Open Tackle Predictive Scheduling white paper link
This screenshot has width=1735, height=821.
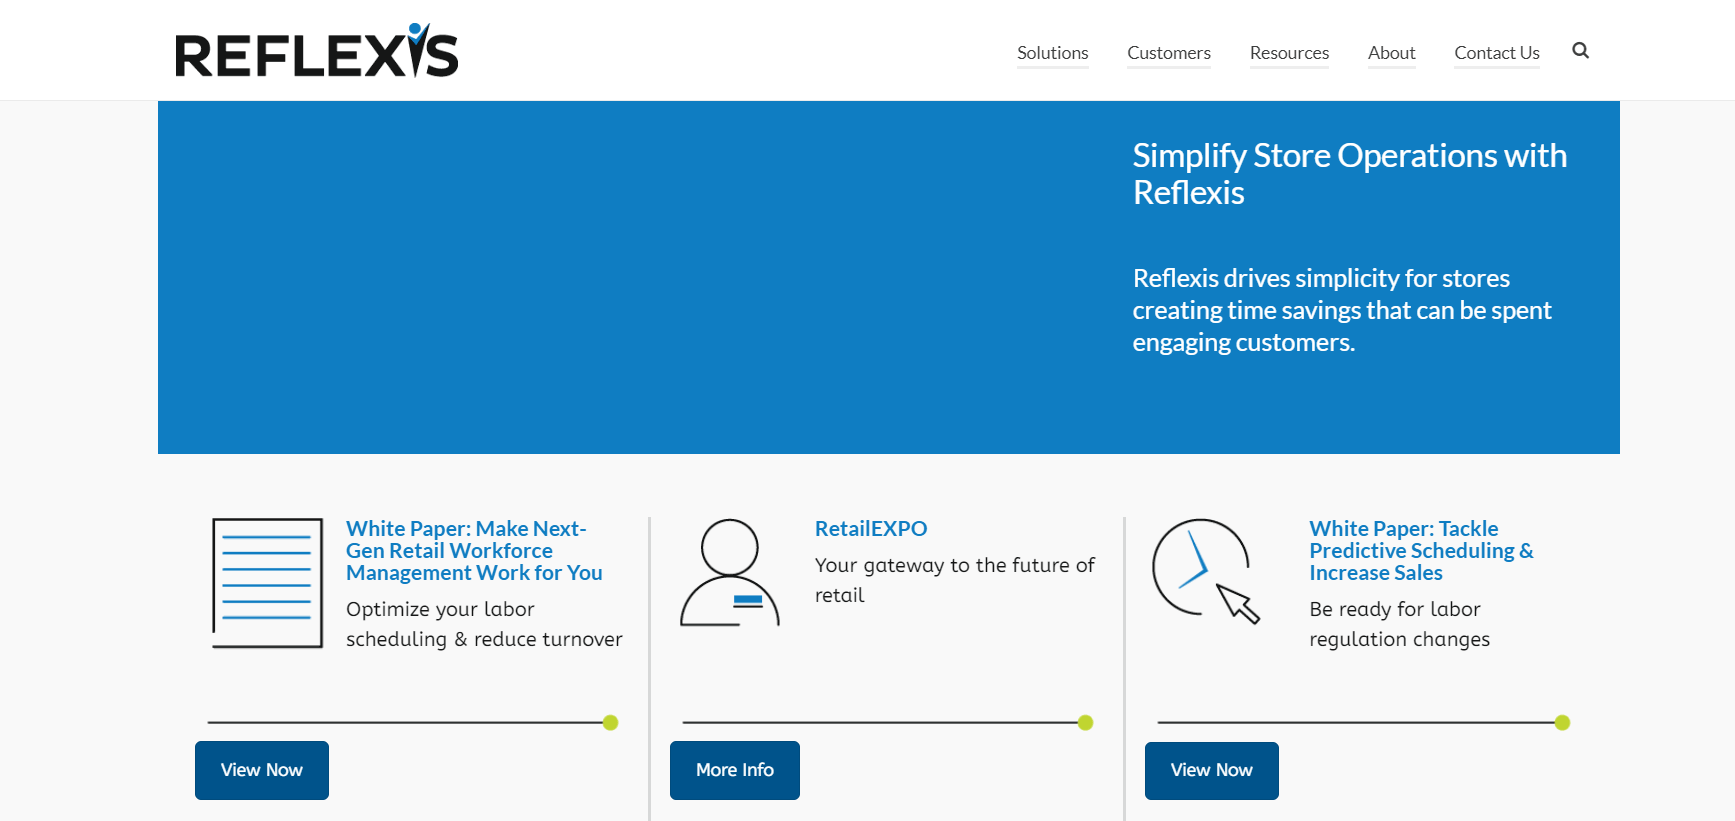(1420, 551)
